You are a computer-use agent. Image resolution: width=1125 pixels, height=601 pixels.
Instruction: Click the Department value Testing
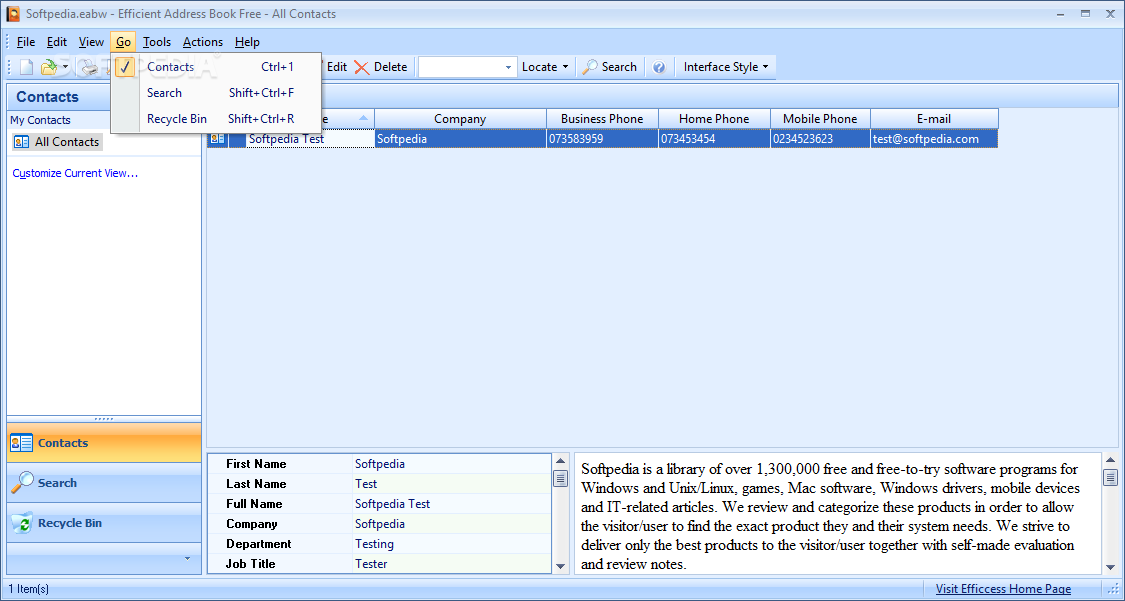click(x=374, y=544)
